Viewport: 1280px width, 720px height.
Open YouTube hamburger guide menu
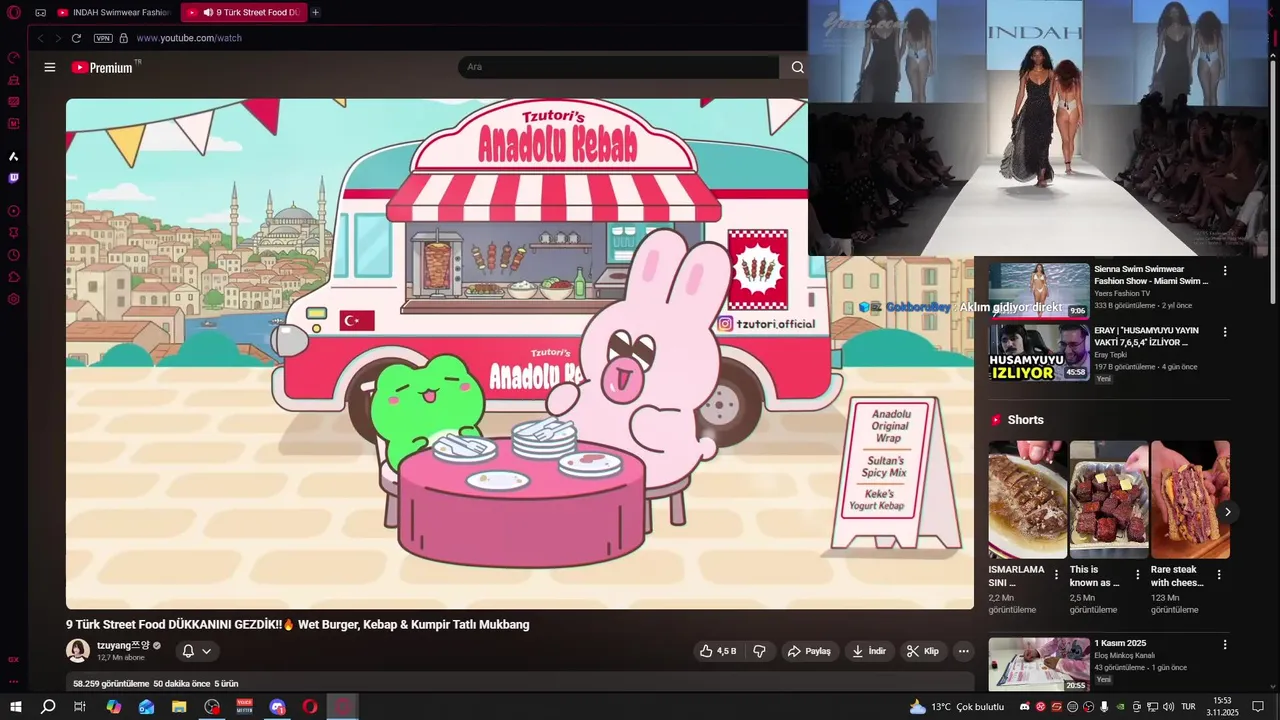click(50, 67)
